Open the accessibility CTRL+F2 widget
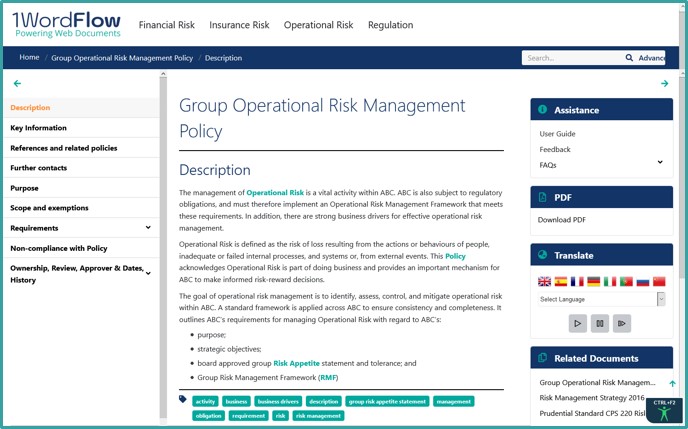Image resolution: width=688 pixels, height=429 pixels. tap(664, 410)
